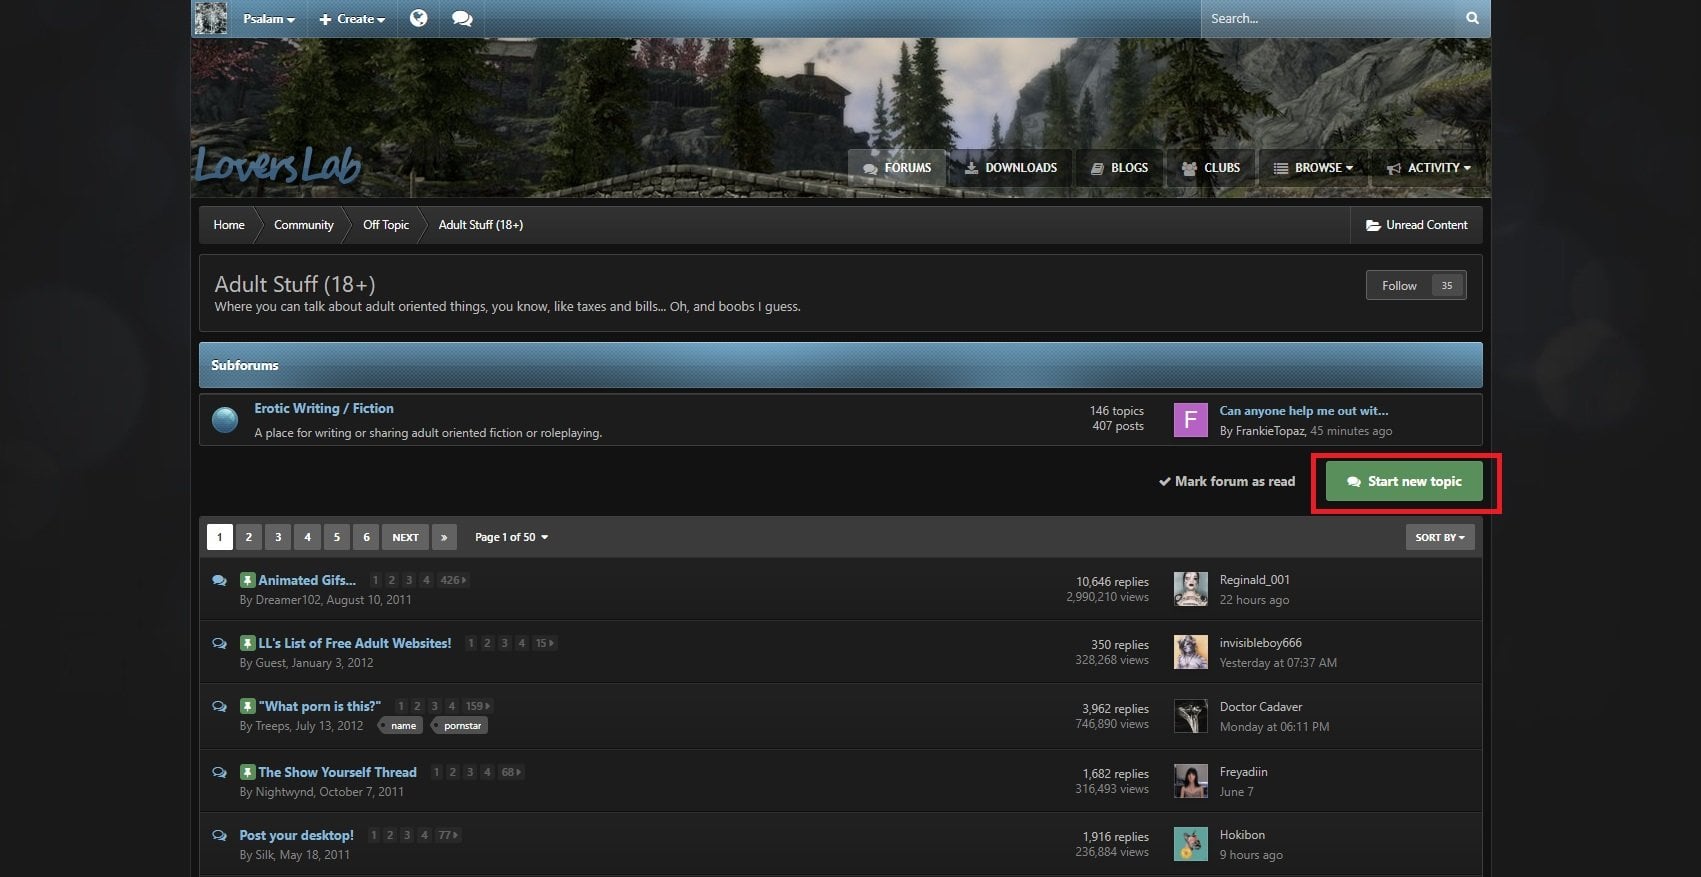Open Post your desktop topic
Image resolution: width=1701 pixels, height=877 pixels.
(x=296, y=835)
